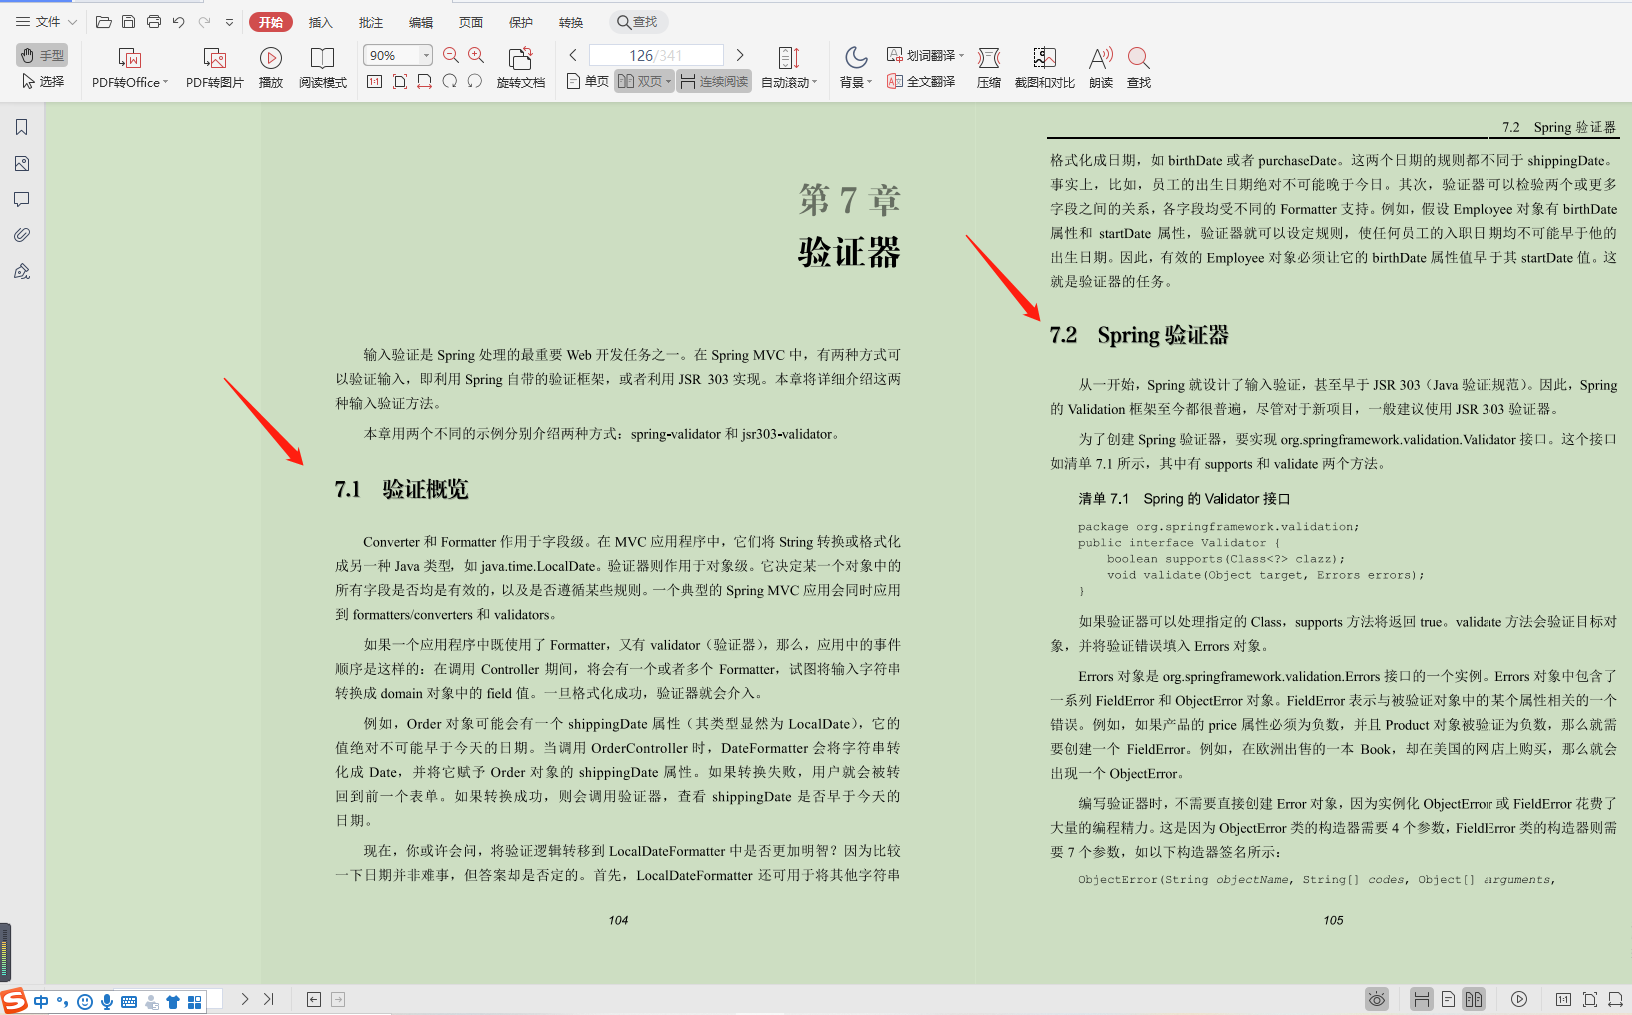Select two-page icon in status bar
The height and width of the screenshot is (1015, 1632).
(1474, 999)
